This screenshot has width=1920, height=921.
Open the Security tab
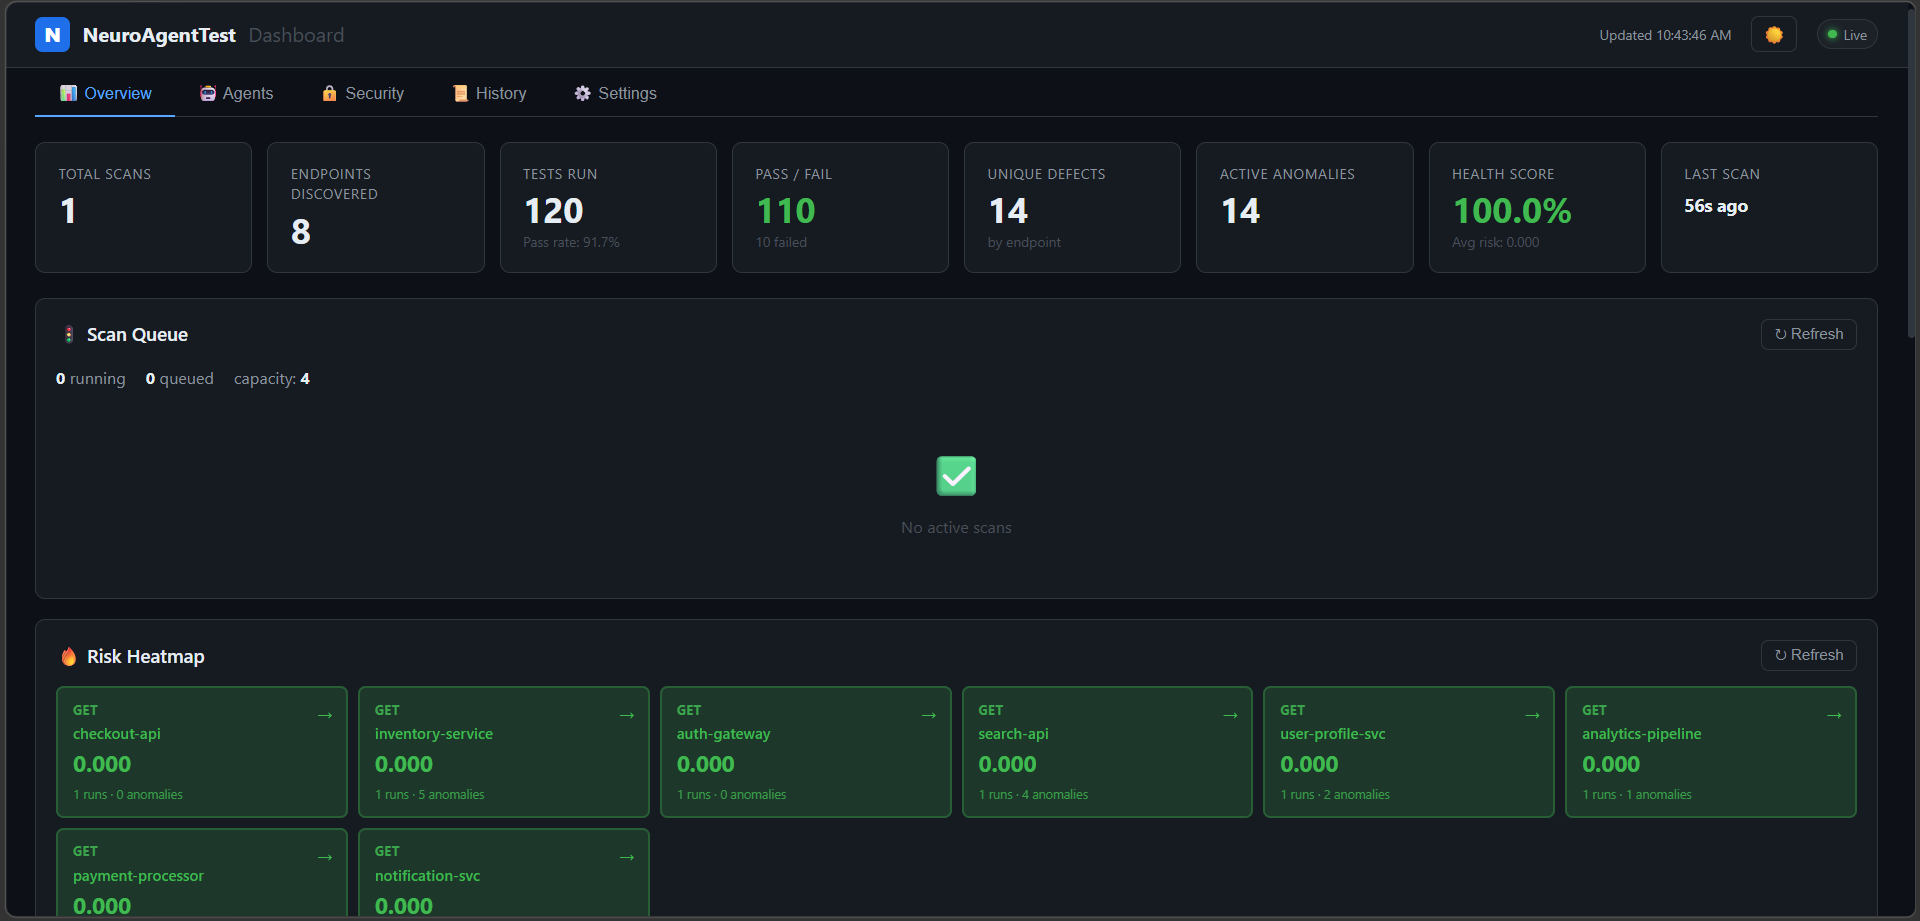coord(362,93)
